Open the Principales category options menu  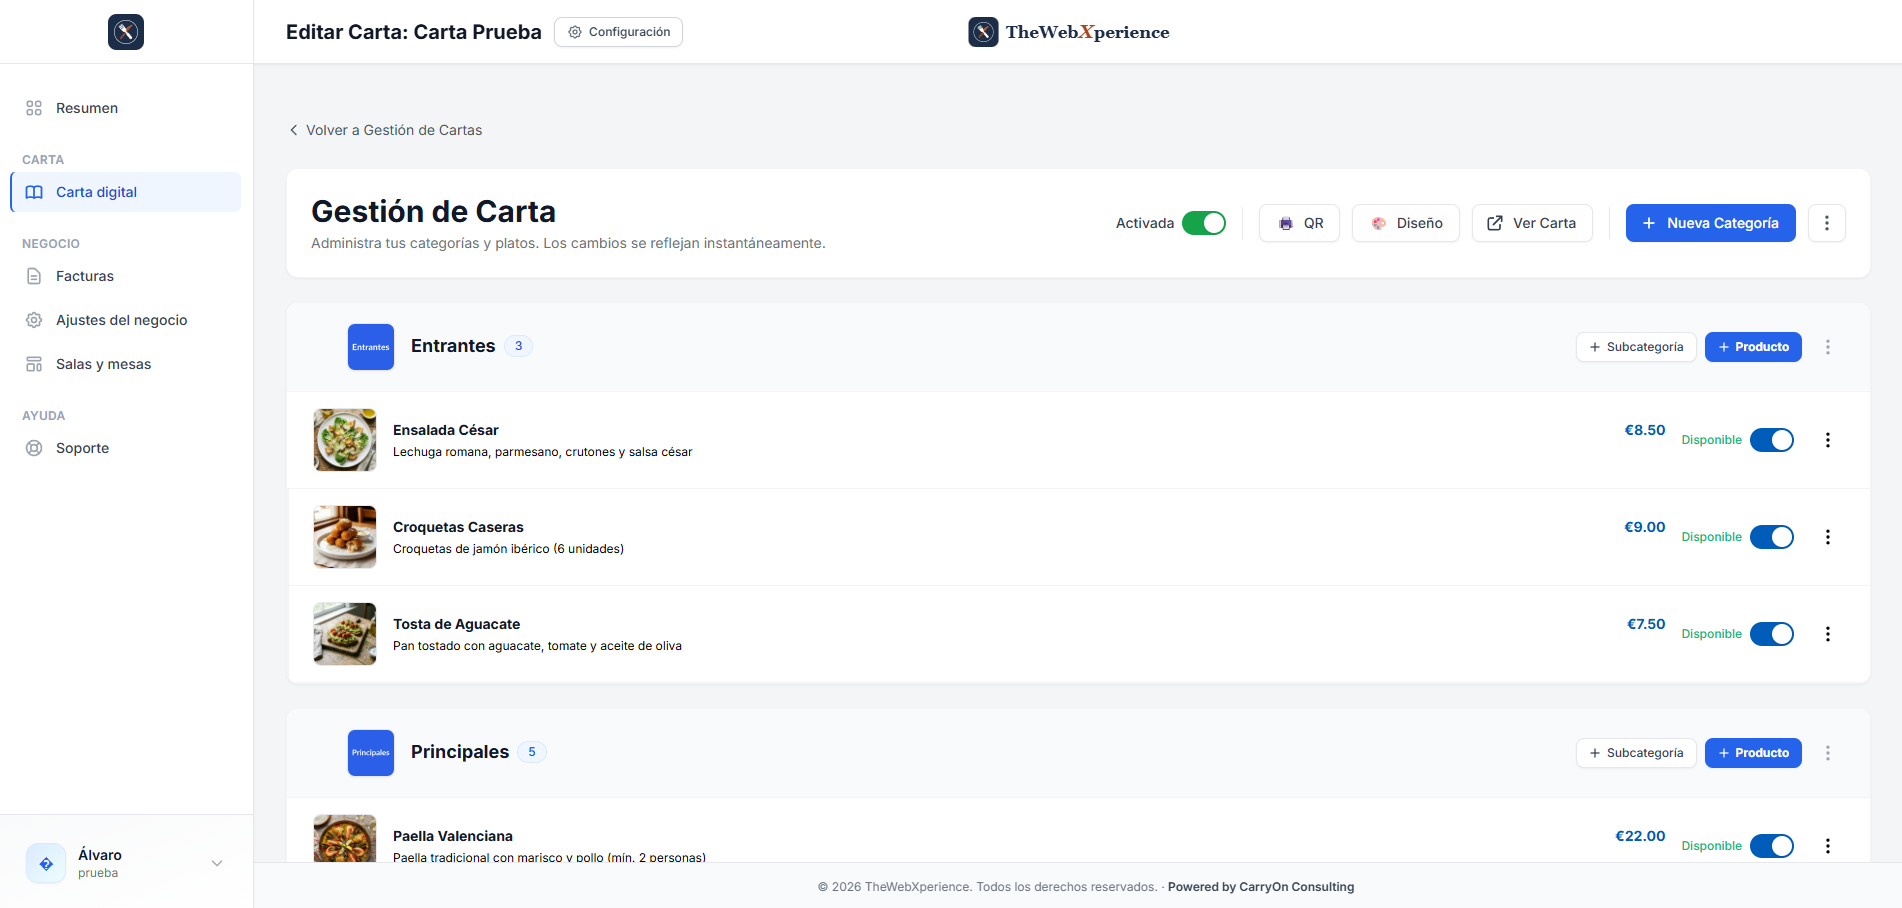1828,753
